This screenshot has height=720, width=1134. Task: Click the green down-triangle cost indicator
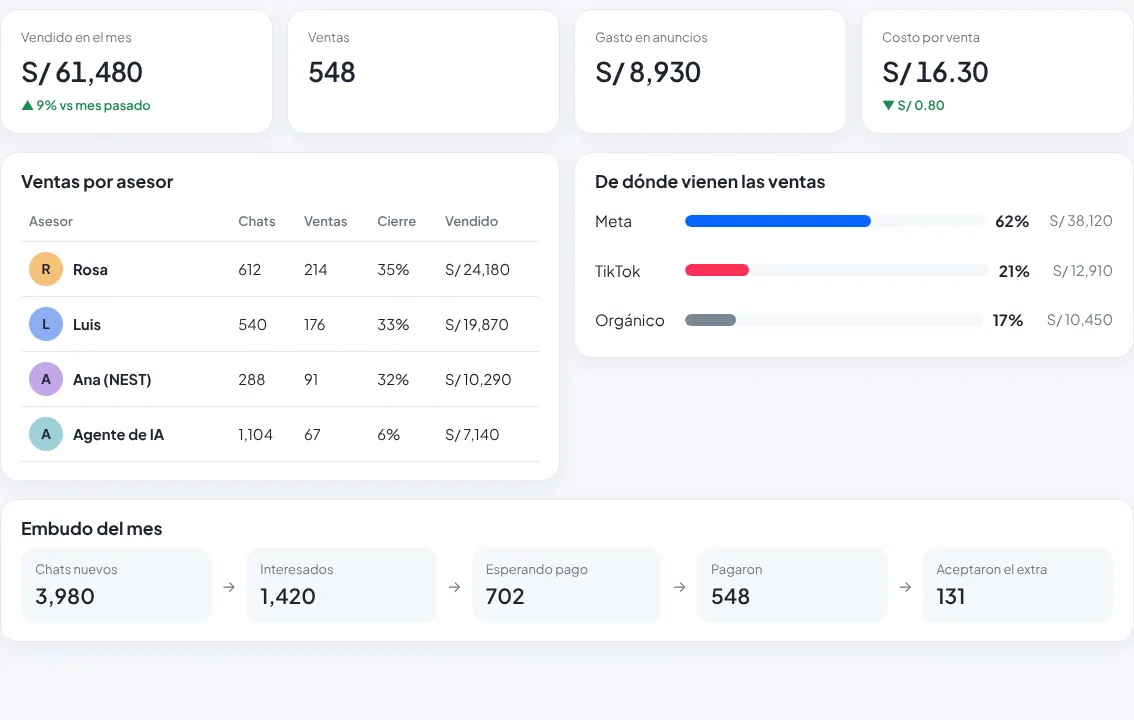point(888,106)
